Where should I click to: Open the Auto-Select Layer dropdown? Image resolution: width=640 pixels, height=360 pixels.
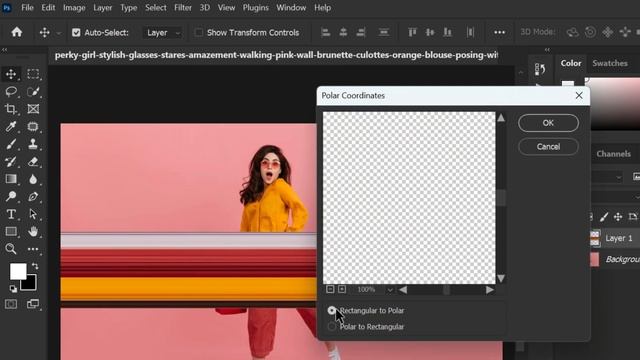click(162, 33)
